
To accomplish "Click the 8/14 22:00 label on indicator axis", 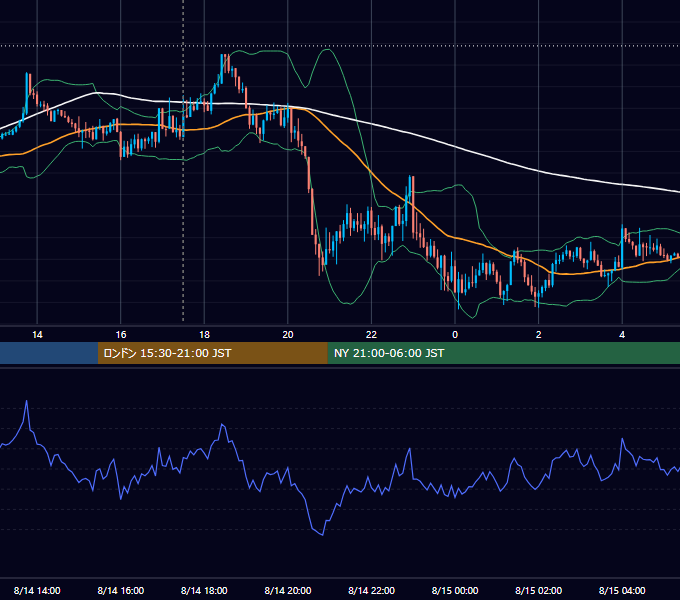I will 372,590.
